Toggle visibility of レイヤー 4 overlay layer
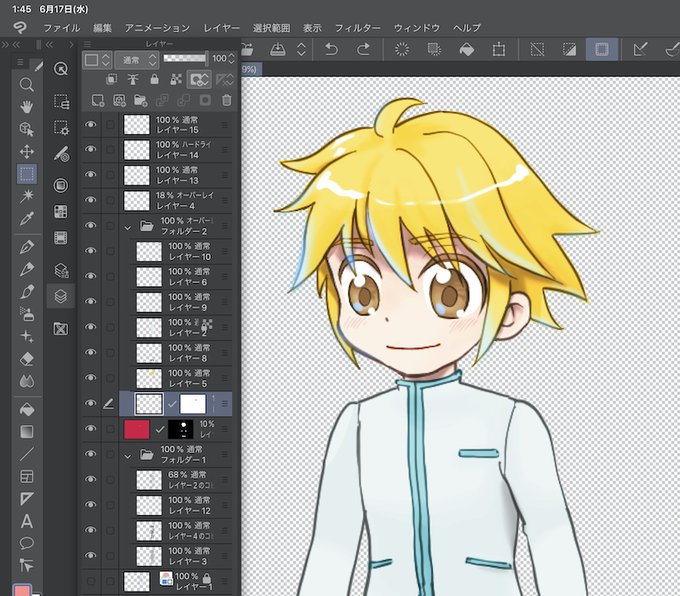Screen dimensions: 680x596 (x=91, y=200)
